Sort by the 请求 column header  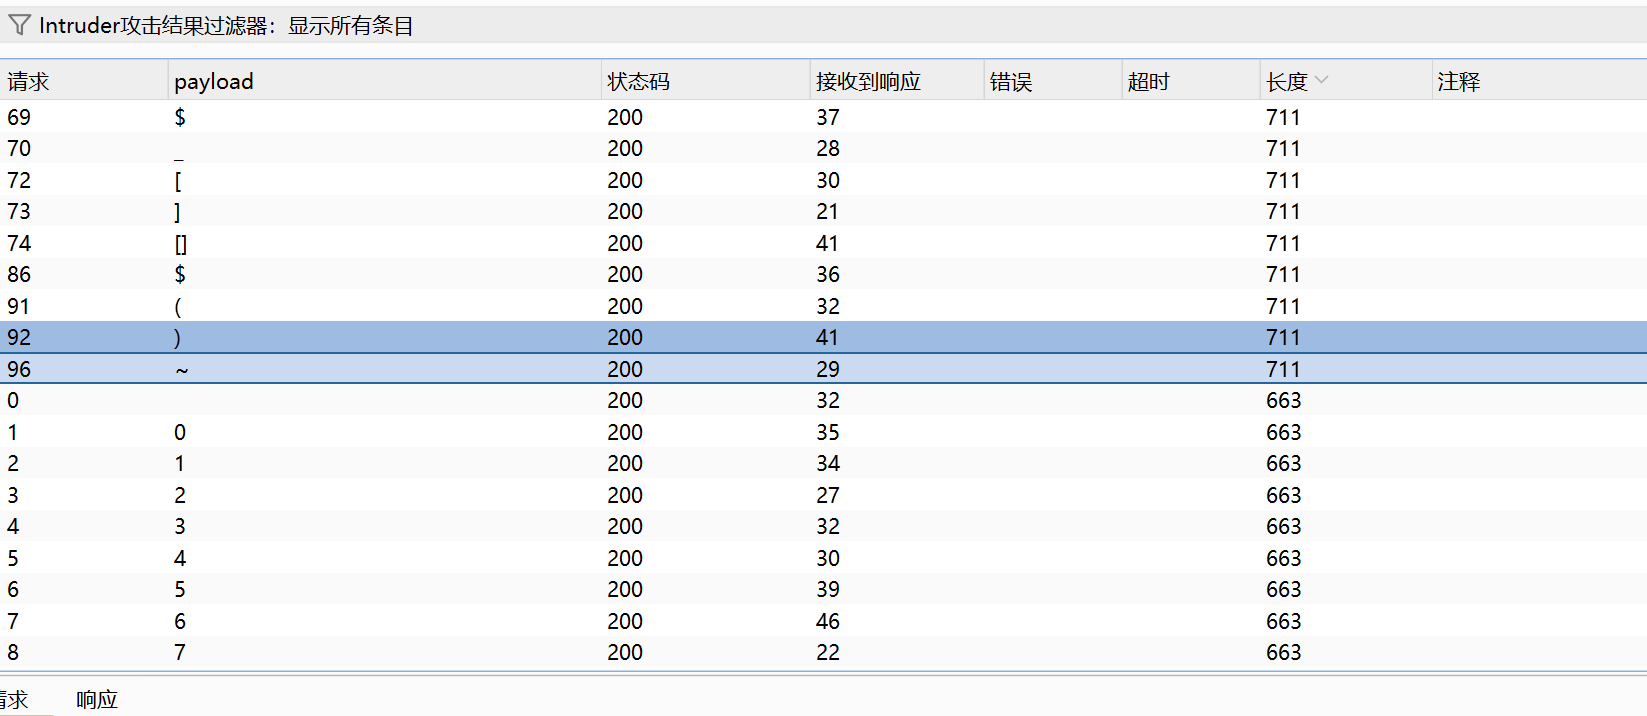[28, 82]
